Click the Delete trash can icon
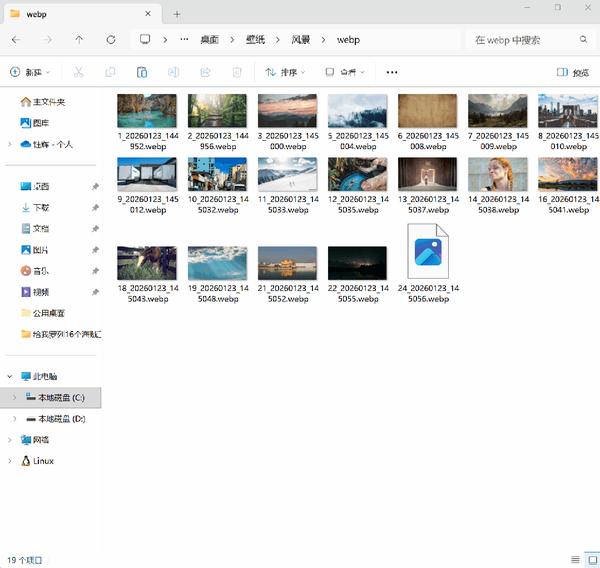 click(237, 72)
